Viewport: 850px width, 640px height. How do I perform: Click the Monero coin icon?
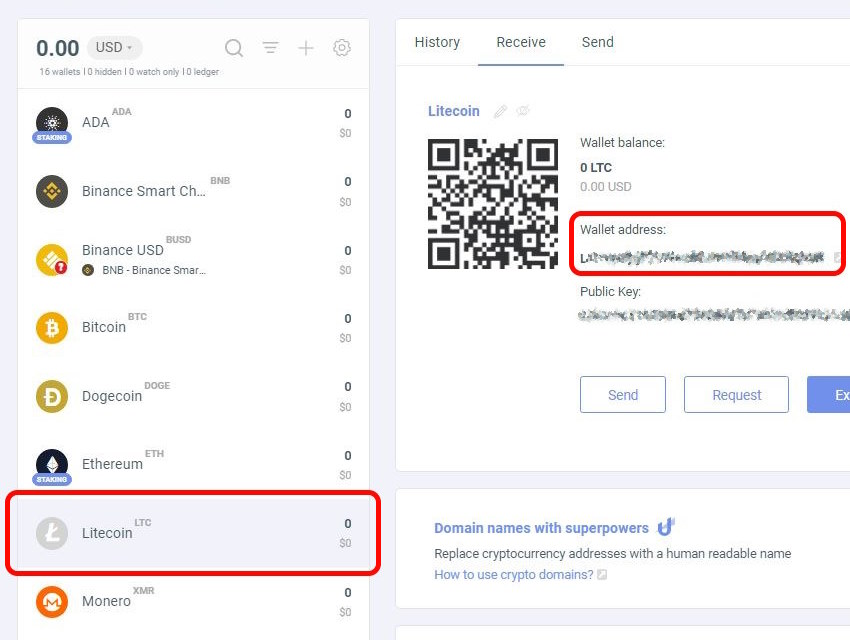pos(52,601)
